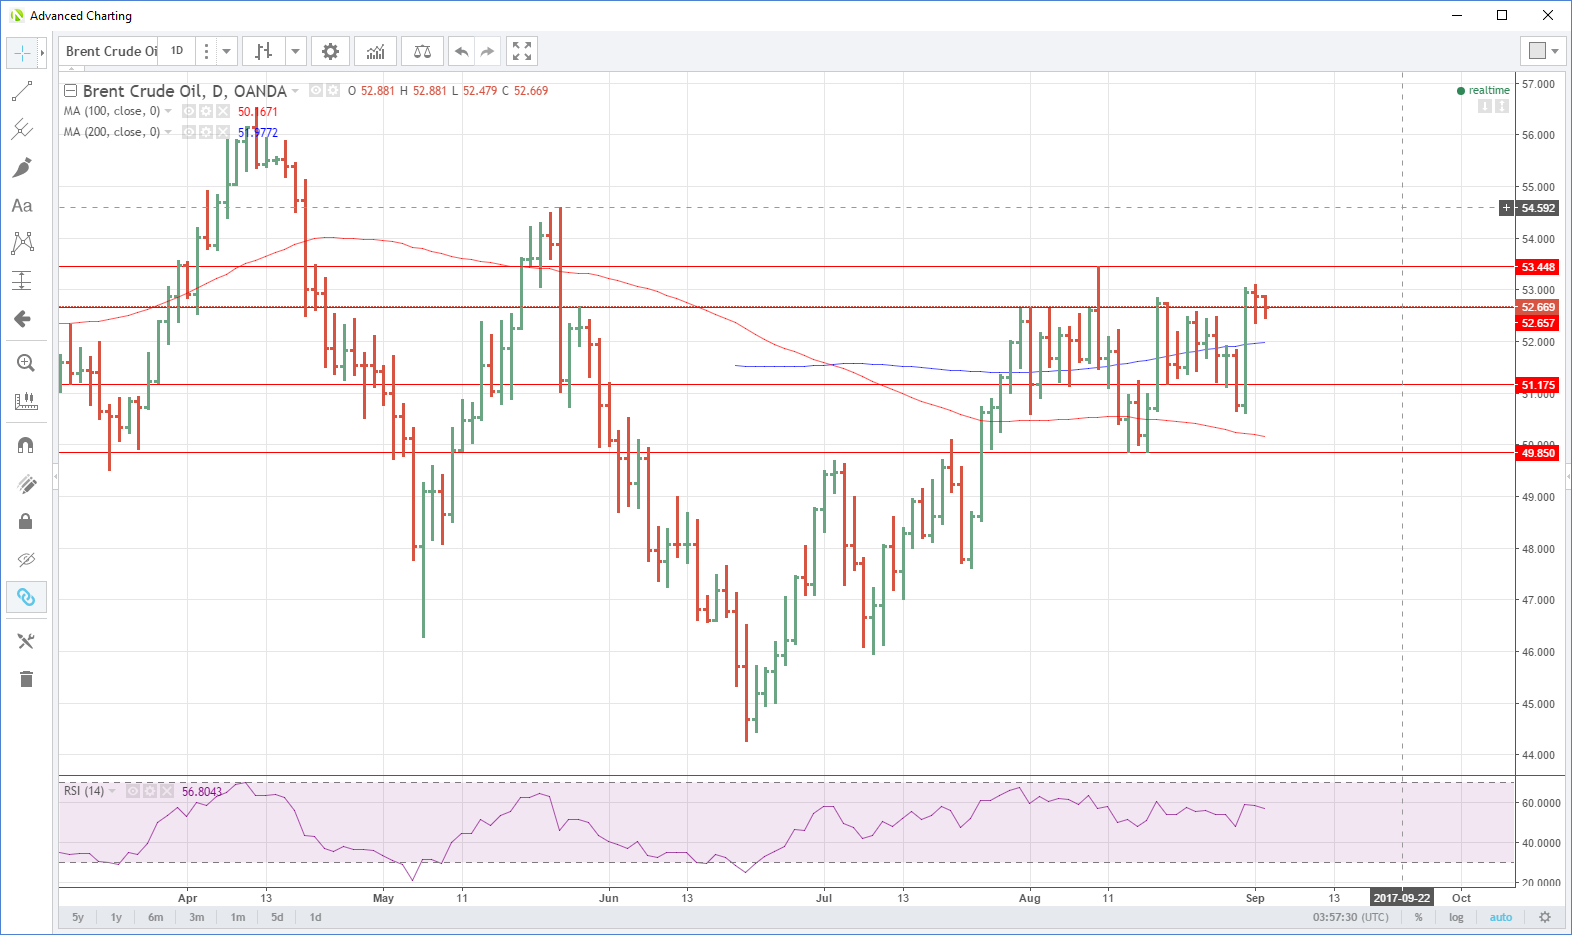Select the brush drawing tool
Screen dimensions: 1572x935
pos(22,167)
